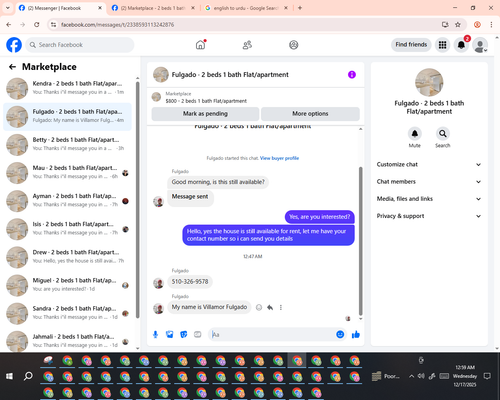Open the Groups icon in top navigation
The height and width of the screenshot is (400, 500).
point(294,45)
